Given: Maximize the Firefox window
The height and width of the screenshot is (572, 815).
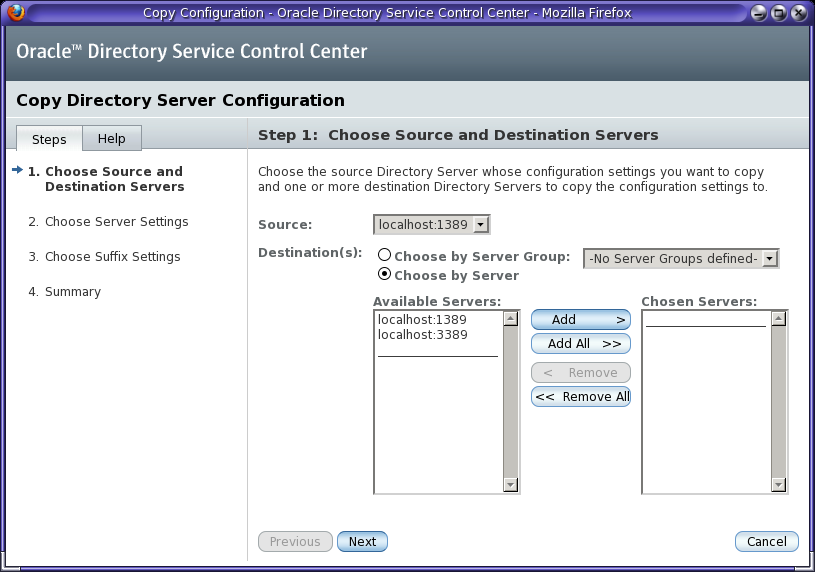Looking at the screenshot, I should (x=779, y=13).
